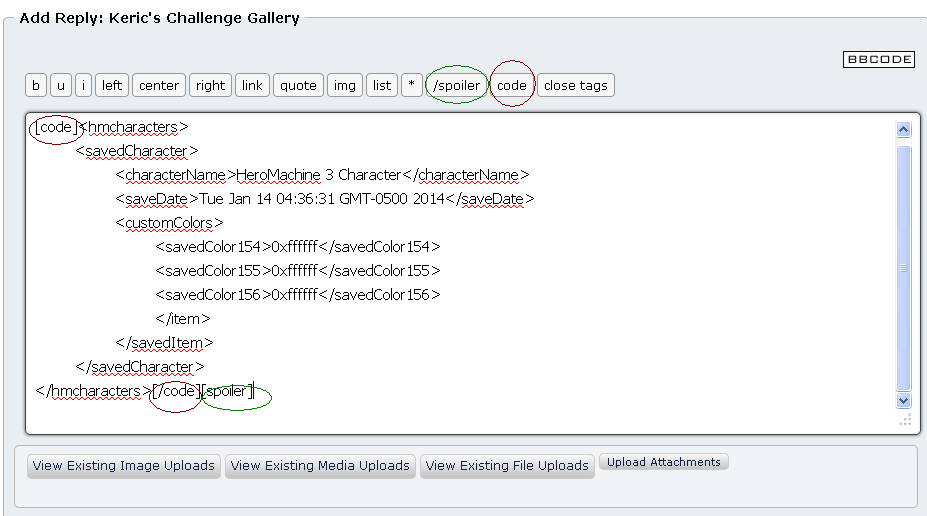This screenshot has width=927, height=516.
Task: Select the Upload Attachments tab
Action: click(664, 463)
